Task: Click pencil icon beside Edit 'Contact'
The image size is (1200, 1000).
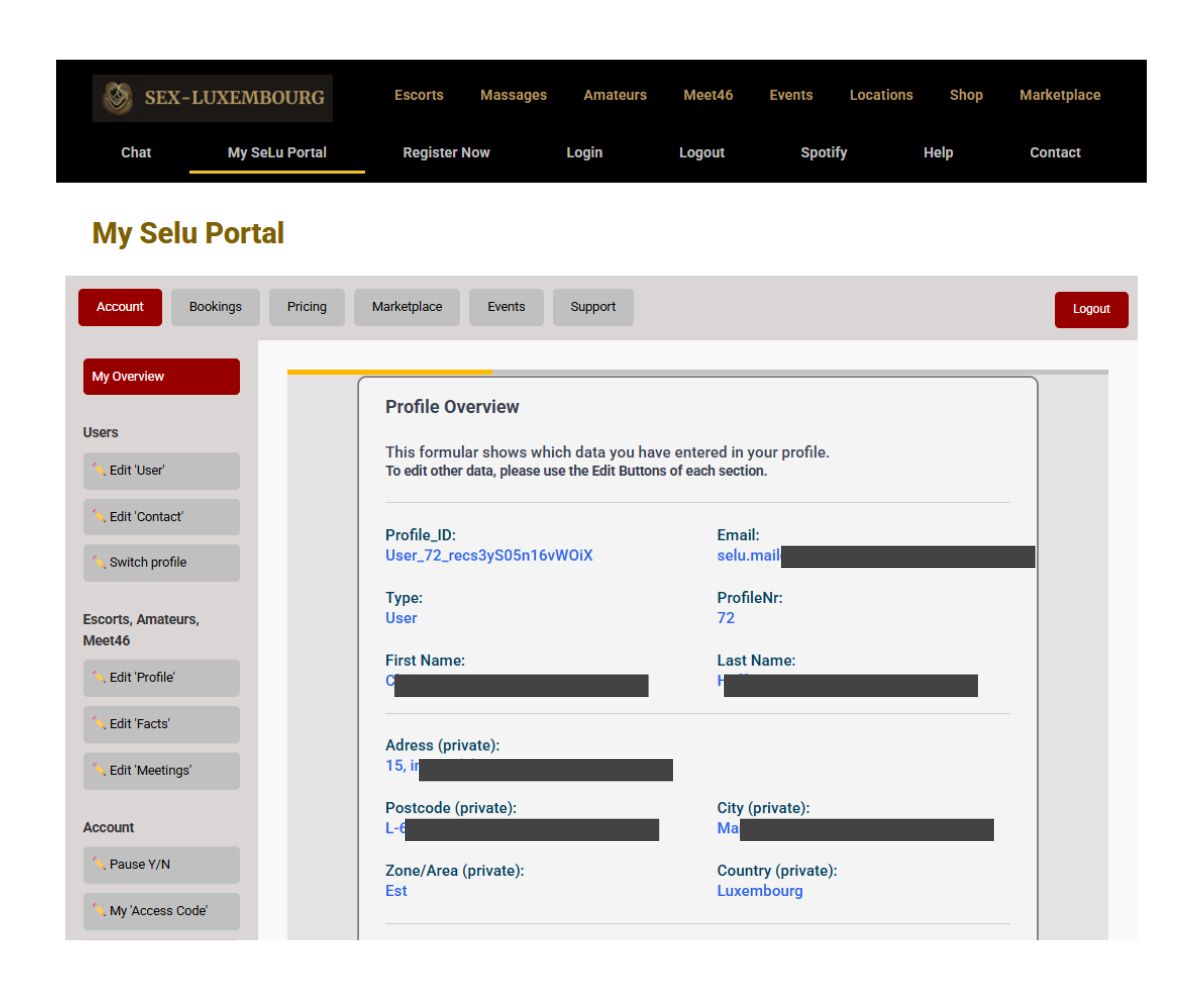Action: click(x=98, y=517)
